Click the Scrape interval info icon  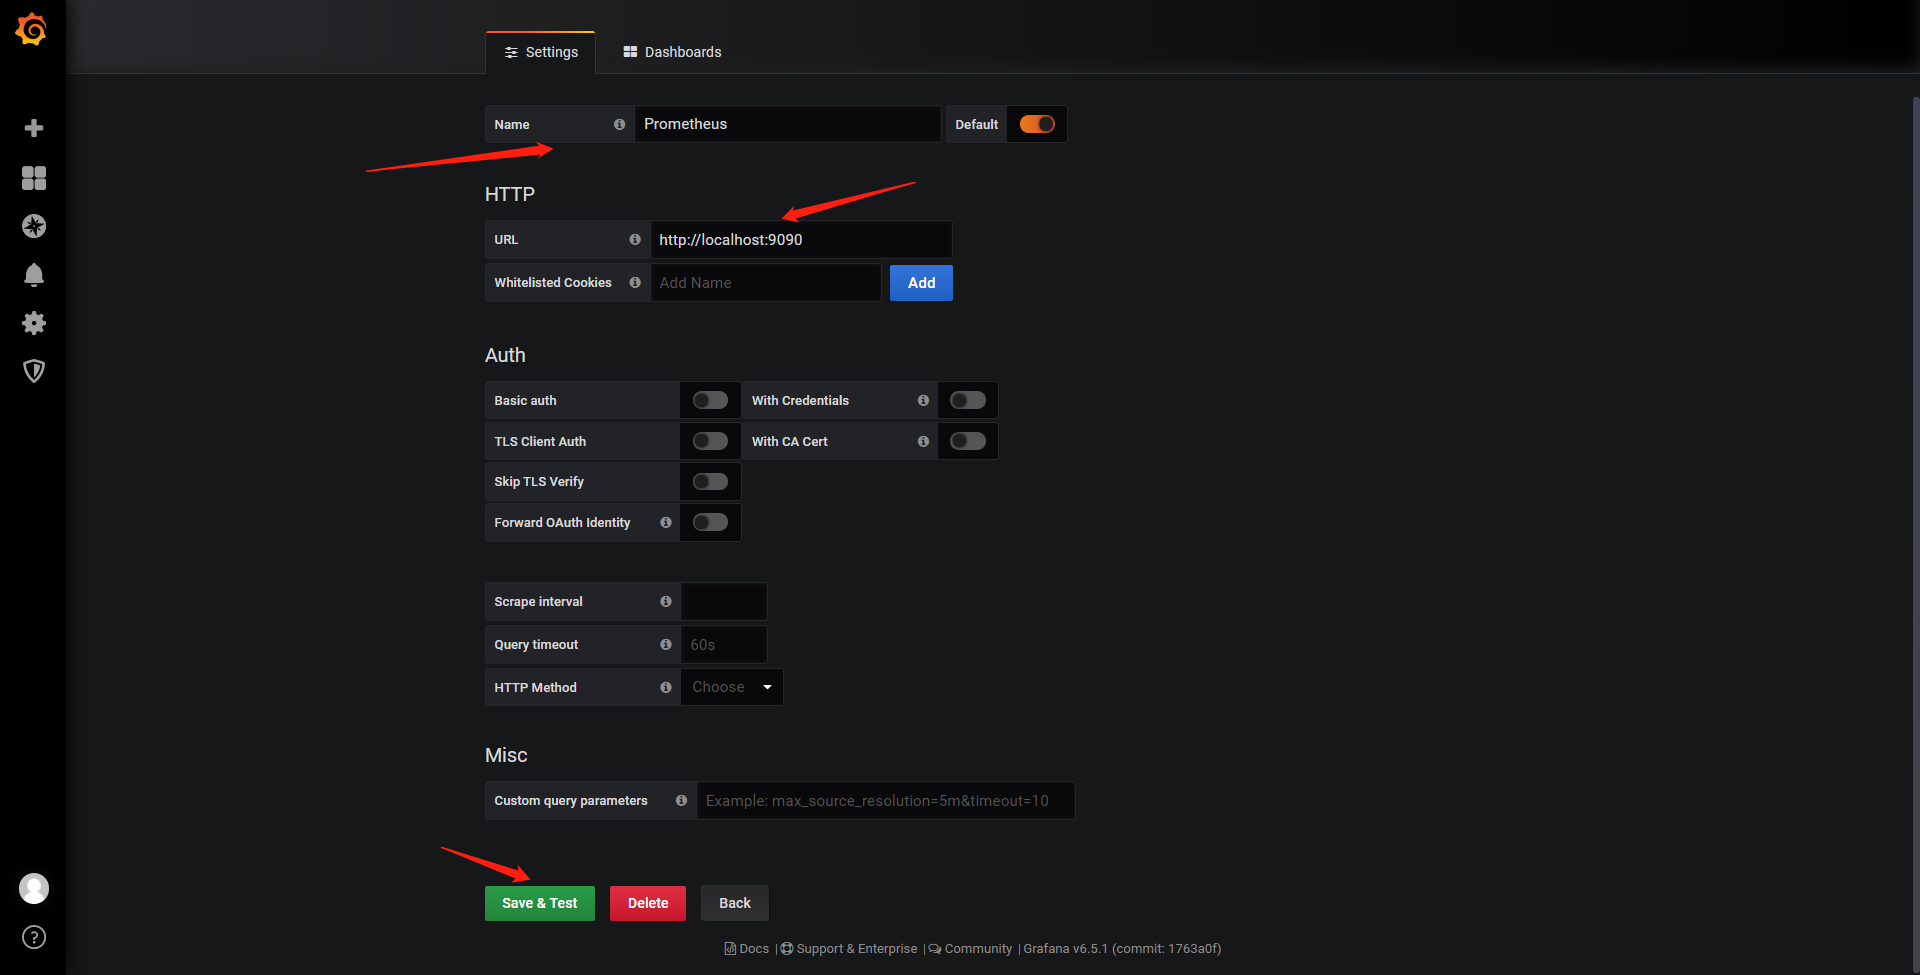[x=666, y=602]
